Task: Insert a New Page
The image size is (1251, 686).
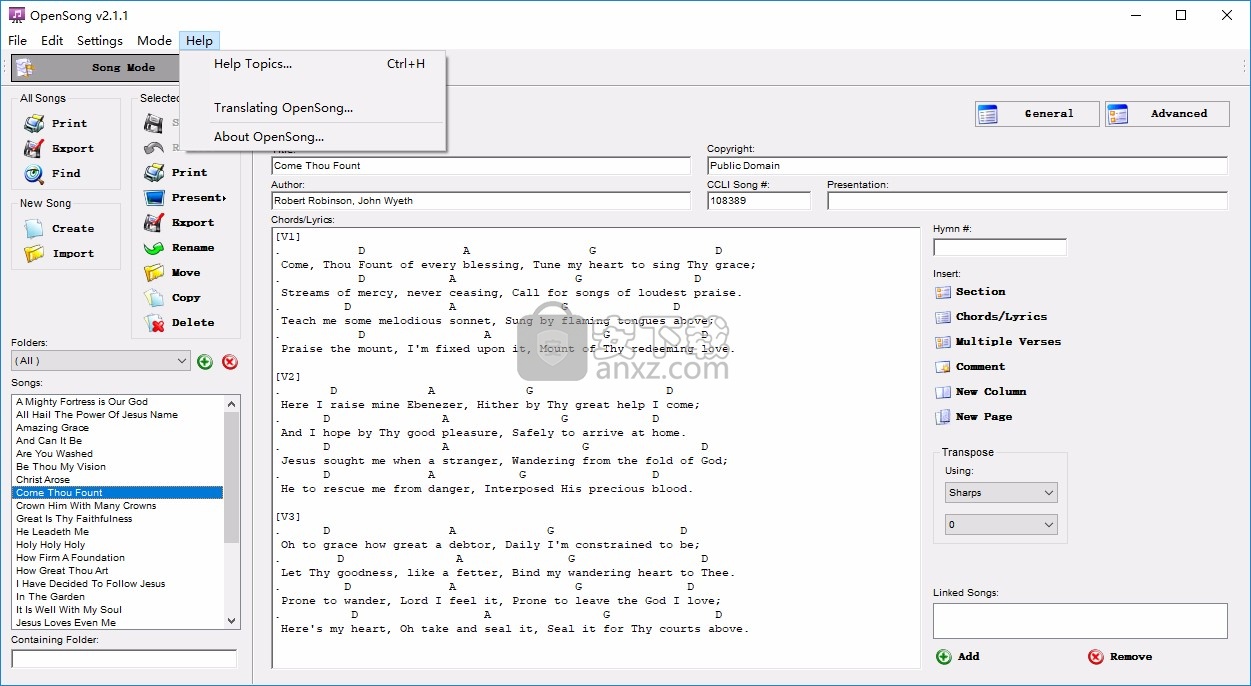Action: (x=973, y=417)
